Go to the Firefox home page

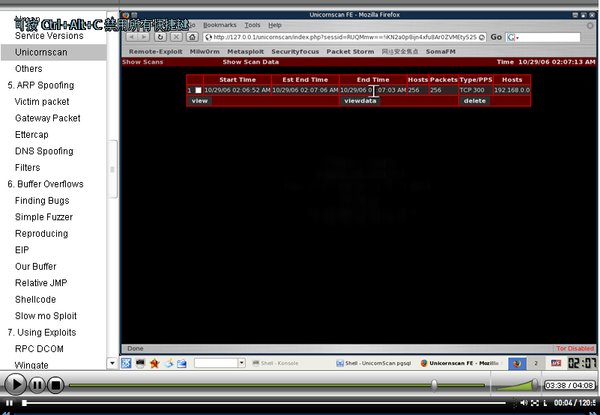tap(192, 37)
